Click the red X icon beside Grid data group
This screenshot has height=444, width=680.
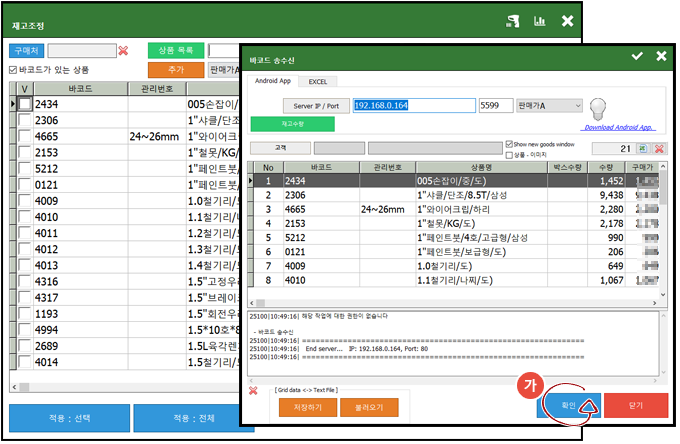(x=253, y=391)
